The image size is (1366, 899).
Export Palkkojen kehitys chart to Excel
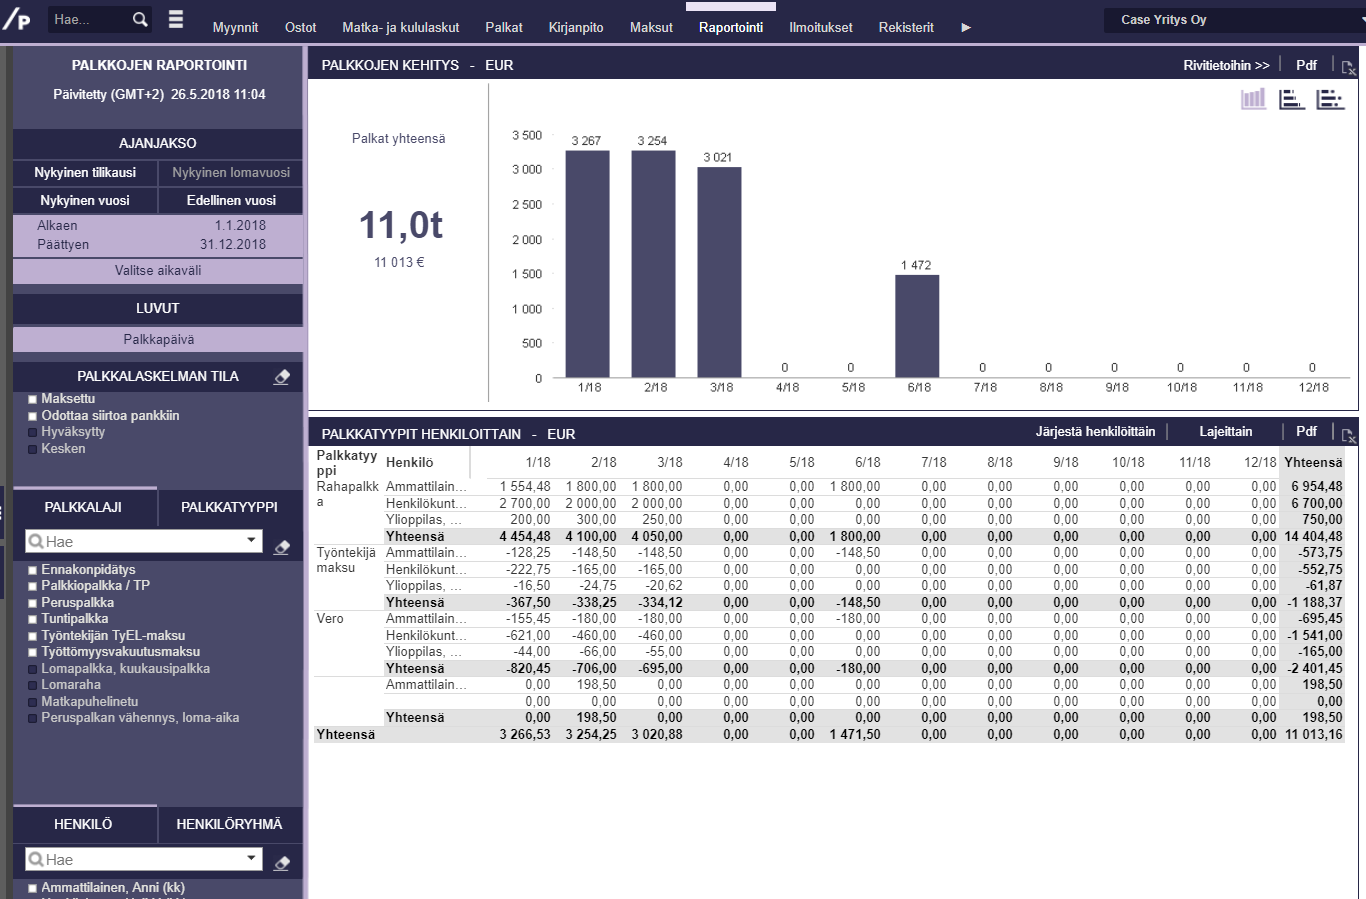[1348, 67]
